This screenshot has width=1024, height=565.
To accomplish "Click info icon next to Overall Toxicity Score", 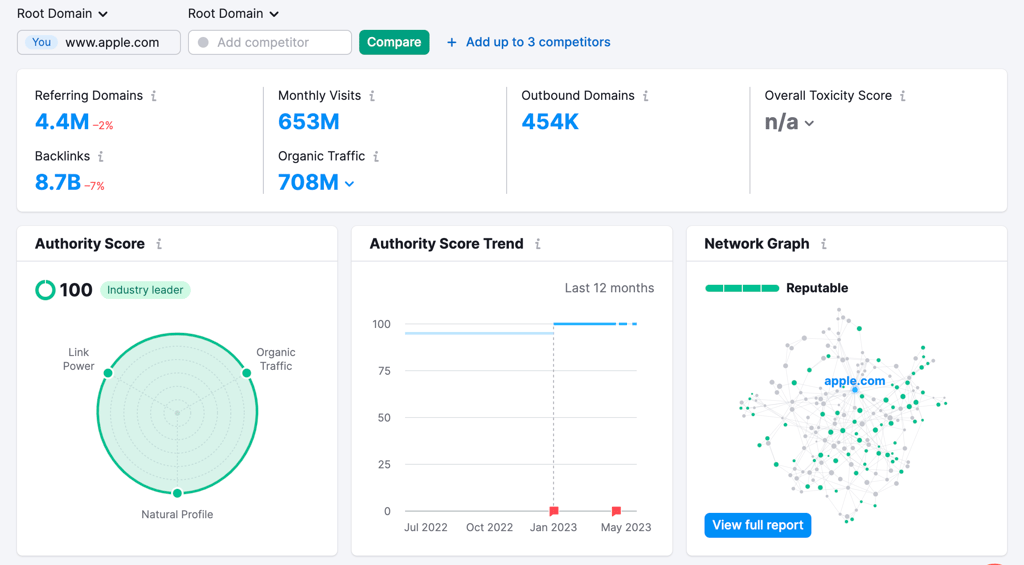I will point(903,96).
